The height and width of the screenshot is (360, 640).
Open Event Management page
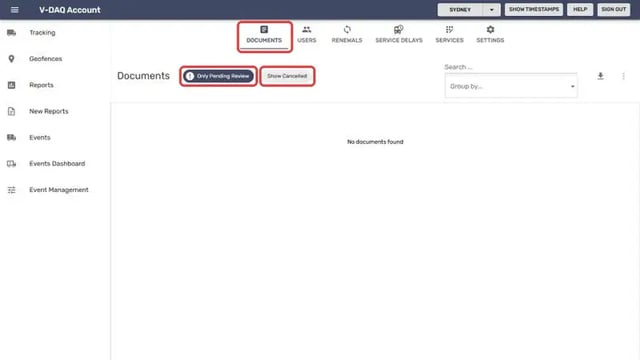(55, 190)
